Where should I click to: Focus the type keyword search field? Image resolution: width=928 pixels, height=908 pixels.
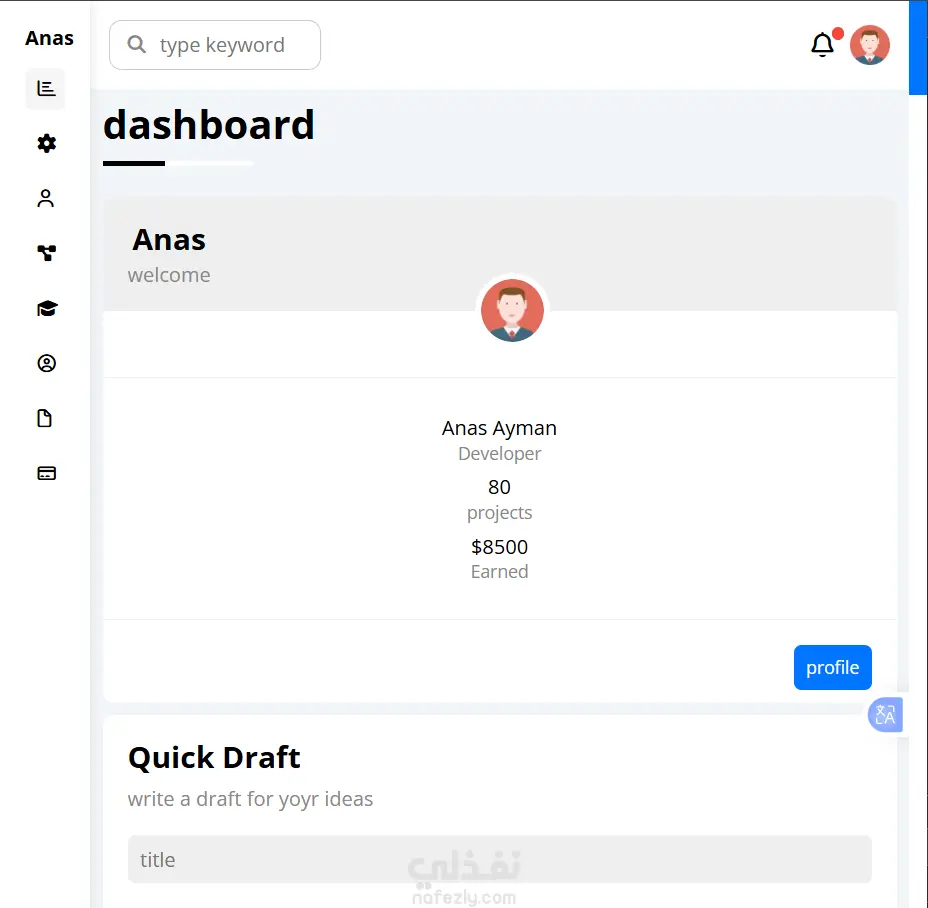pyautogui.click(x=215, y=45)
